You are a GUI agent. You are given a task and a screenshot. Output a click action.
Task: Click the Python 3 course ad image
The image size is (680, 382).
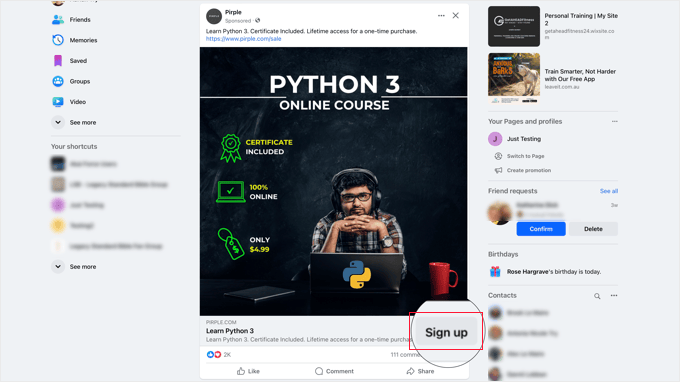333,181
